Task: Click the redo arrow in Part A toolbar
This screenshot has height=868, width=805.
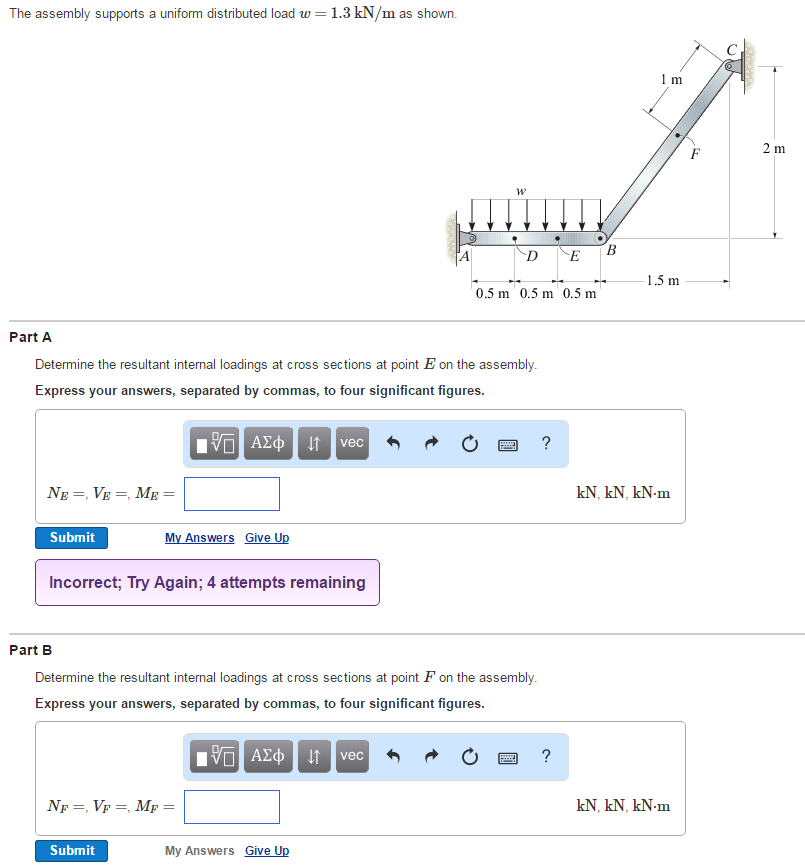Action: [x=431, y=444]
